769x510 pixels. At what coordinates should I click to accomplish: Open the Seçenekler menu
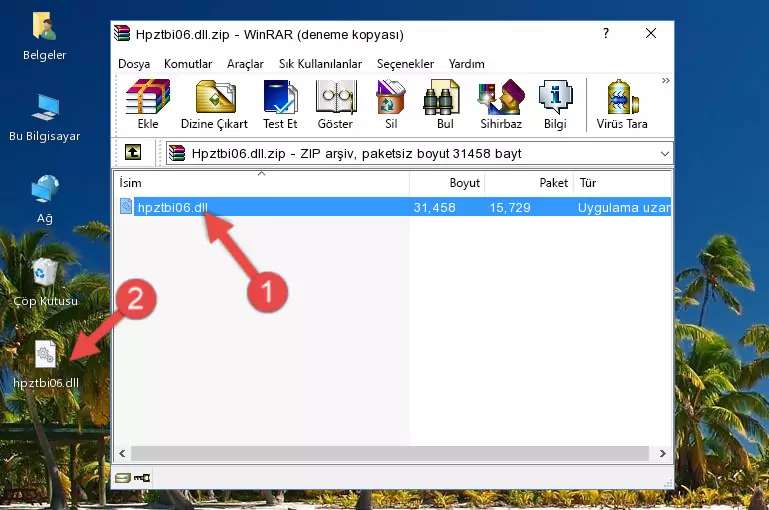coord(405,64)
